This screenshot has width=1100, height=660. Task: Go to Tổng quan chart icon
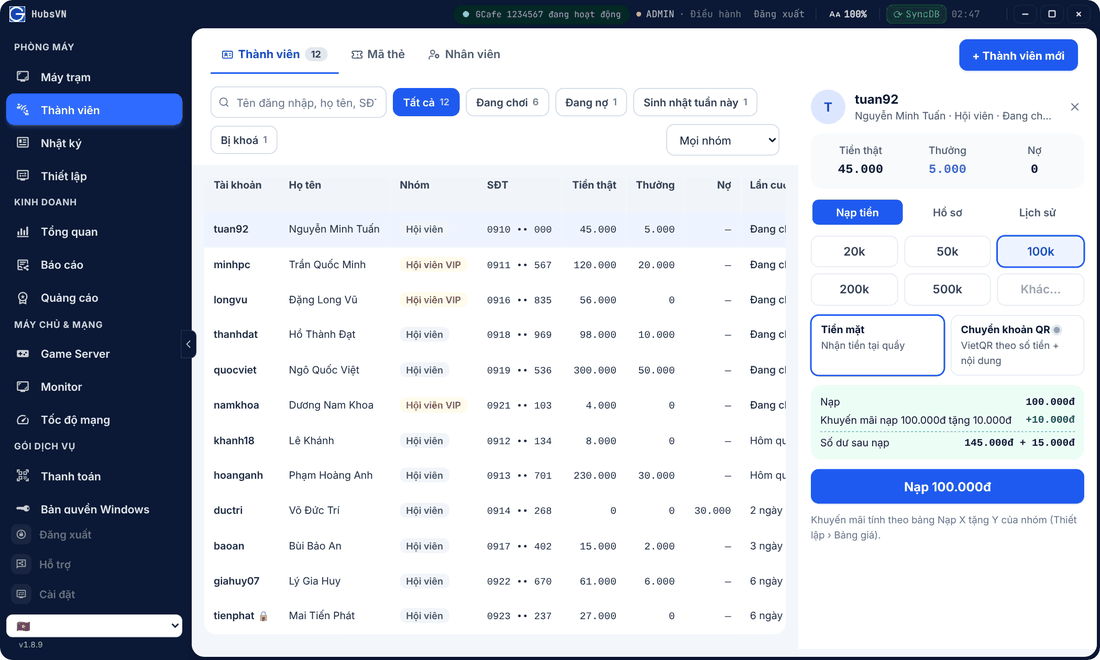[22, 231]
